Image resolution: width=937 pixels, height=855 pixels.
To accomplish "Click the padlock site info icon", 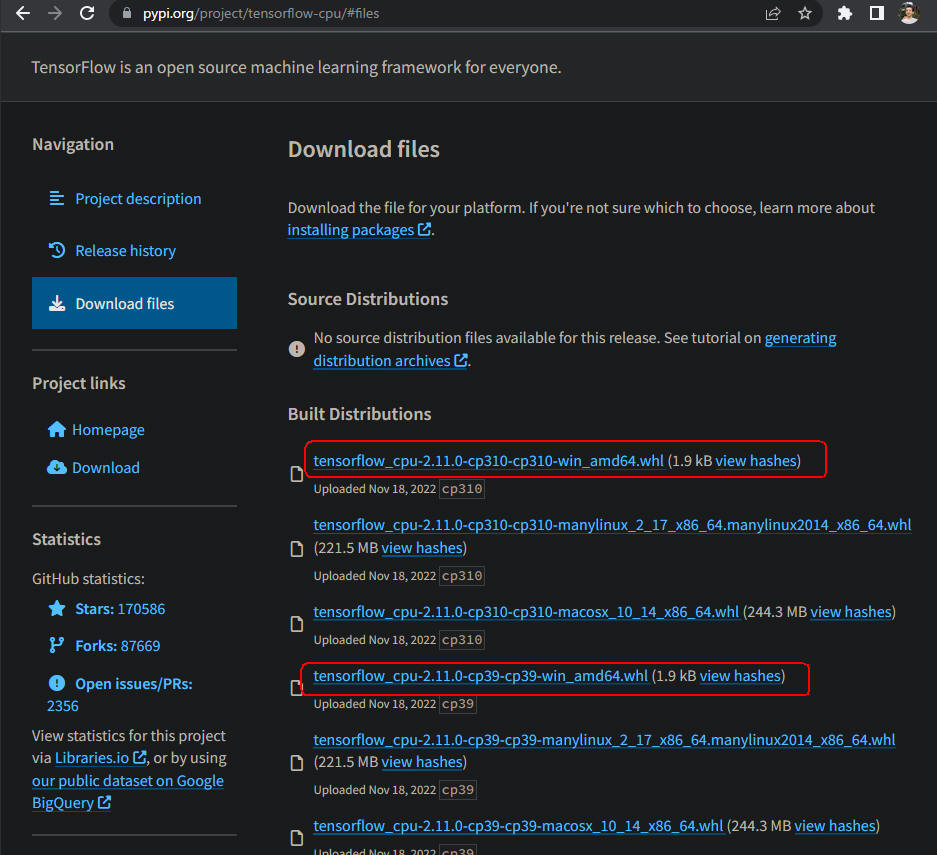I will coord(127,13).
